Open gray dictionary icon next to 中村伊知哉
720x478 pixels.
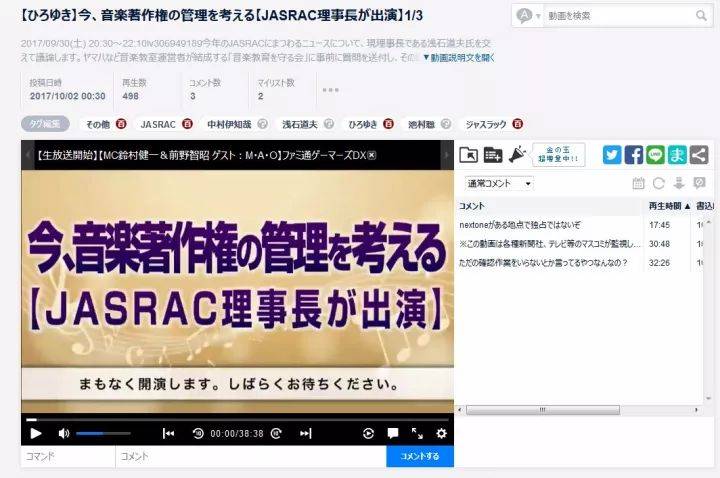[262, 124]
